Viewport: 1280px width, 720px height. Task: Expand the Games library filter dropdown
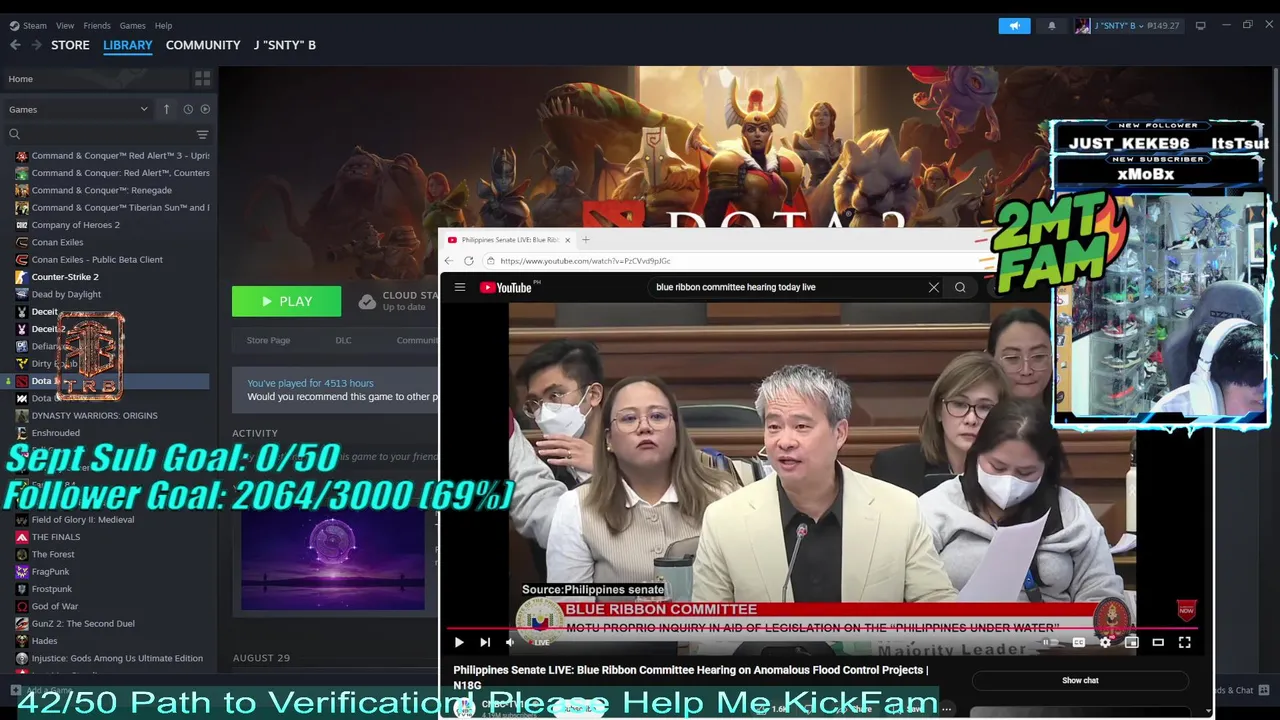click(79, 109)
